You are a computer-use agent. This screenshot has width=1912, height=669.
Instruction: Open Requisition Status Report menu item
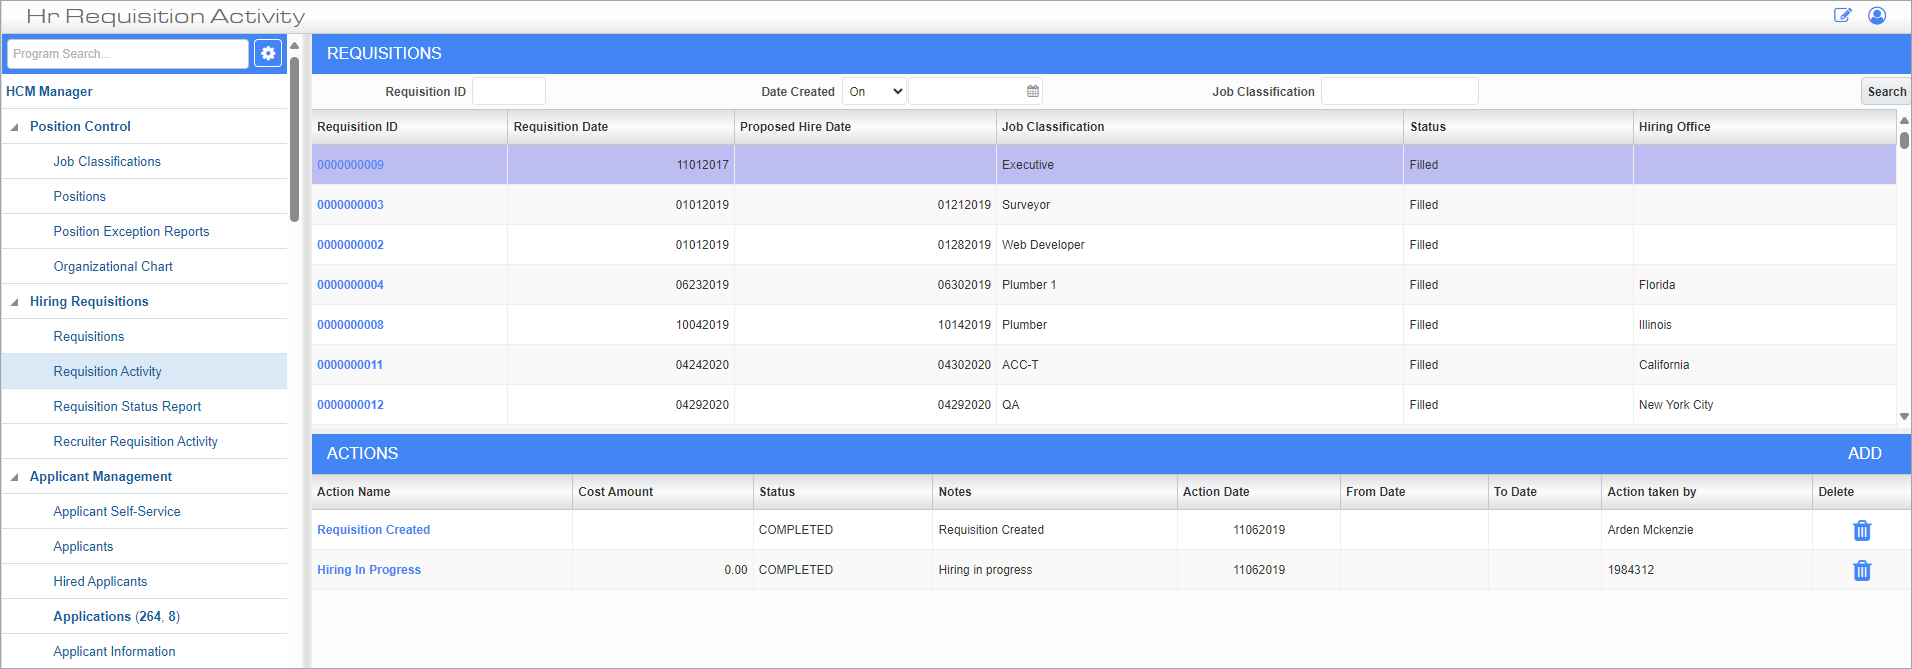tap(127, 406)
